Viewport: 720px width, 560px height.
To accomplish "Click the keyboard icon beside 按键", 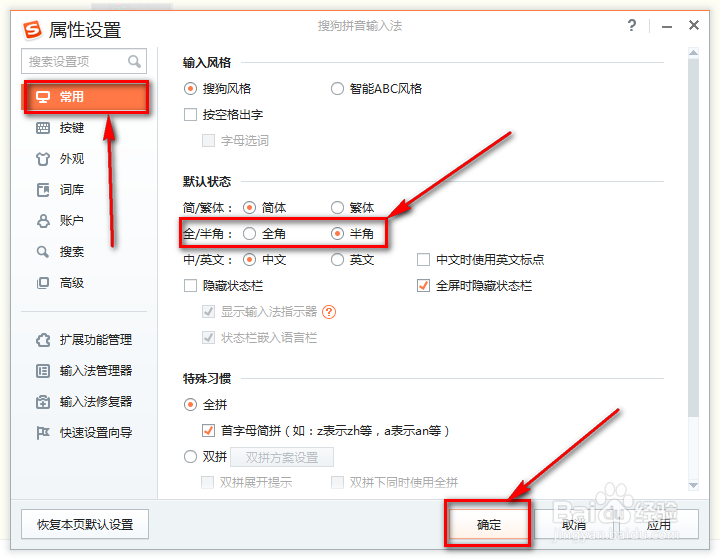I will [x=43, y=128].
